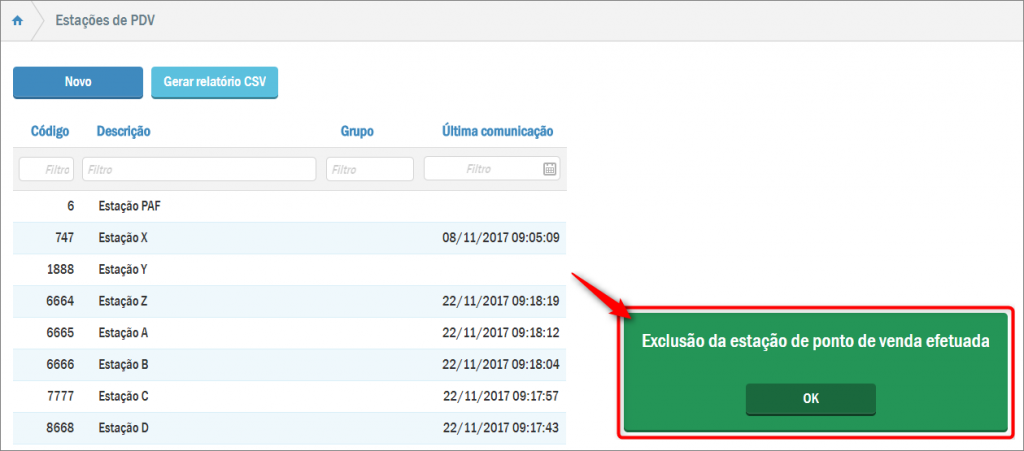The image size is (1024, 451).
Task: Focus the Código filter field
Action: coord(46,169)
